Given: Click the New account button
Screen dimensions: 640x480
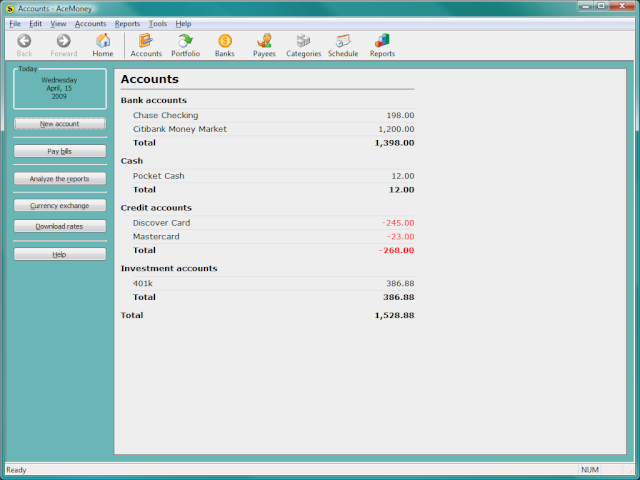Looking at the screenshot, I should (60, 124).
